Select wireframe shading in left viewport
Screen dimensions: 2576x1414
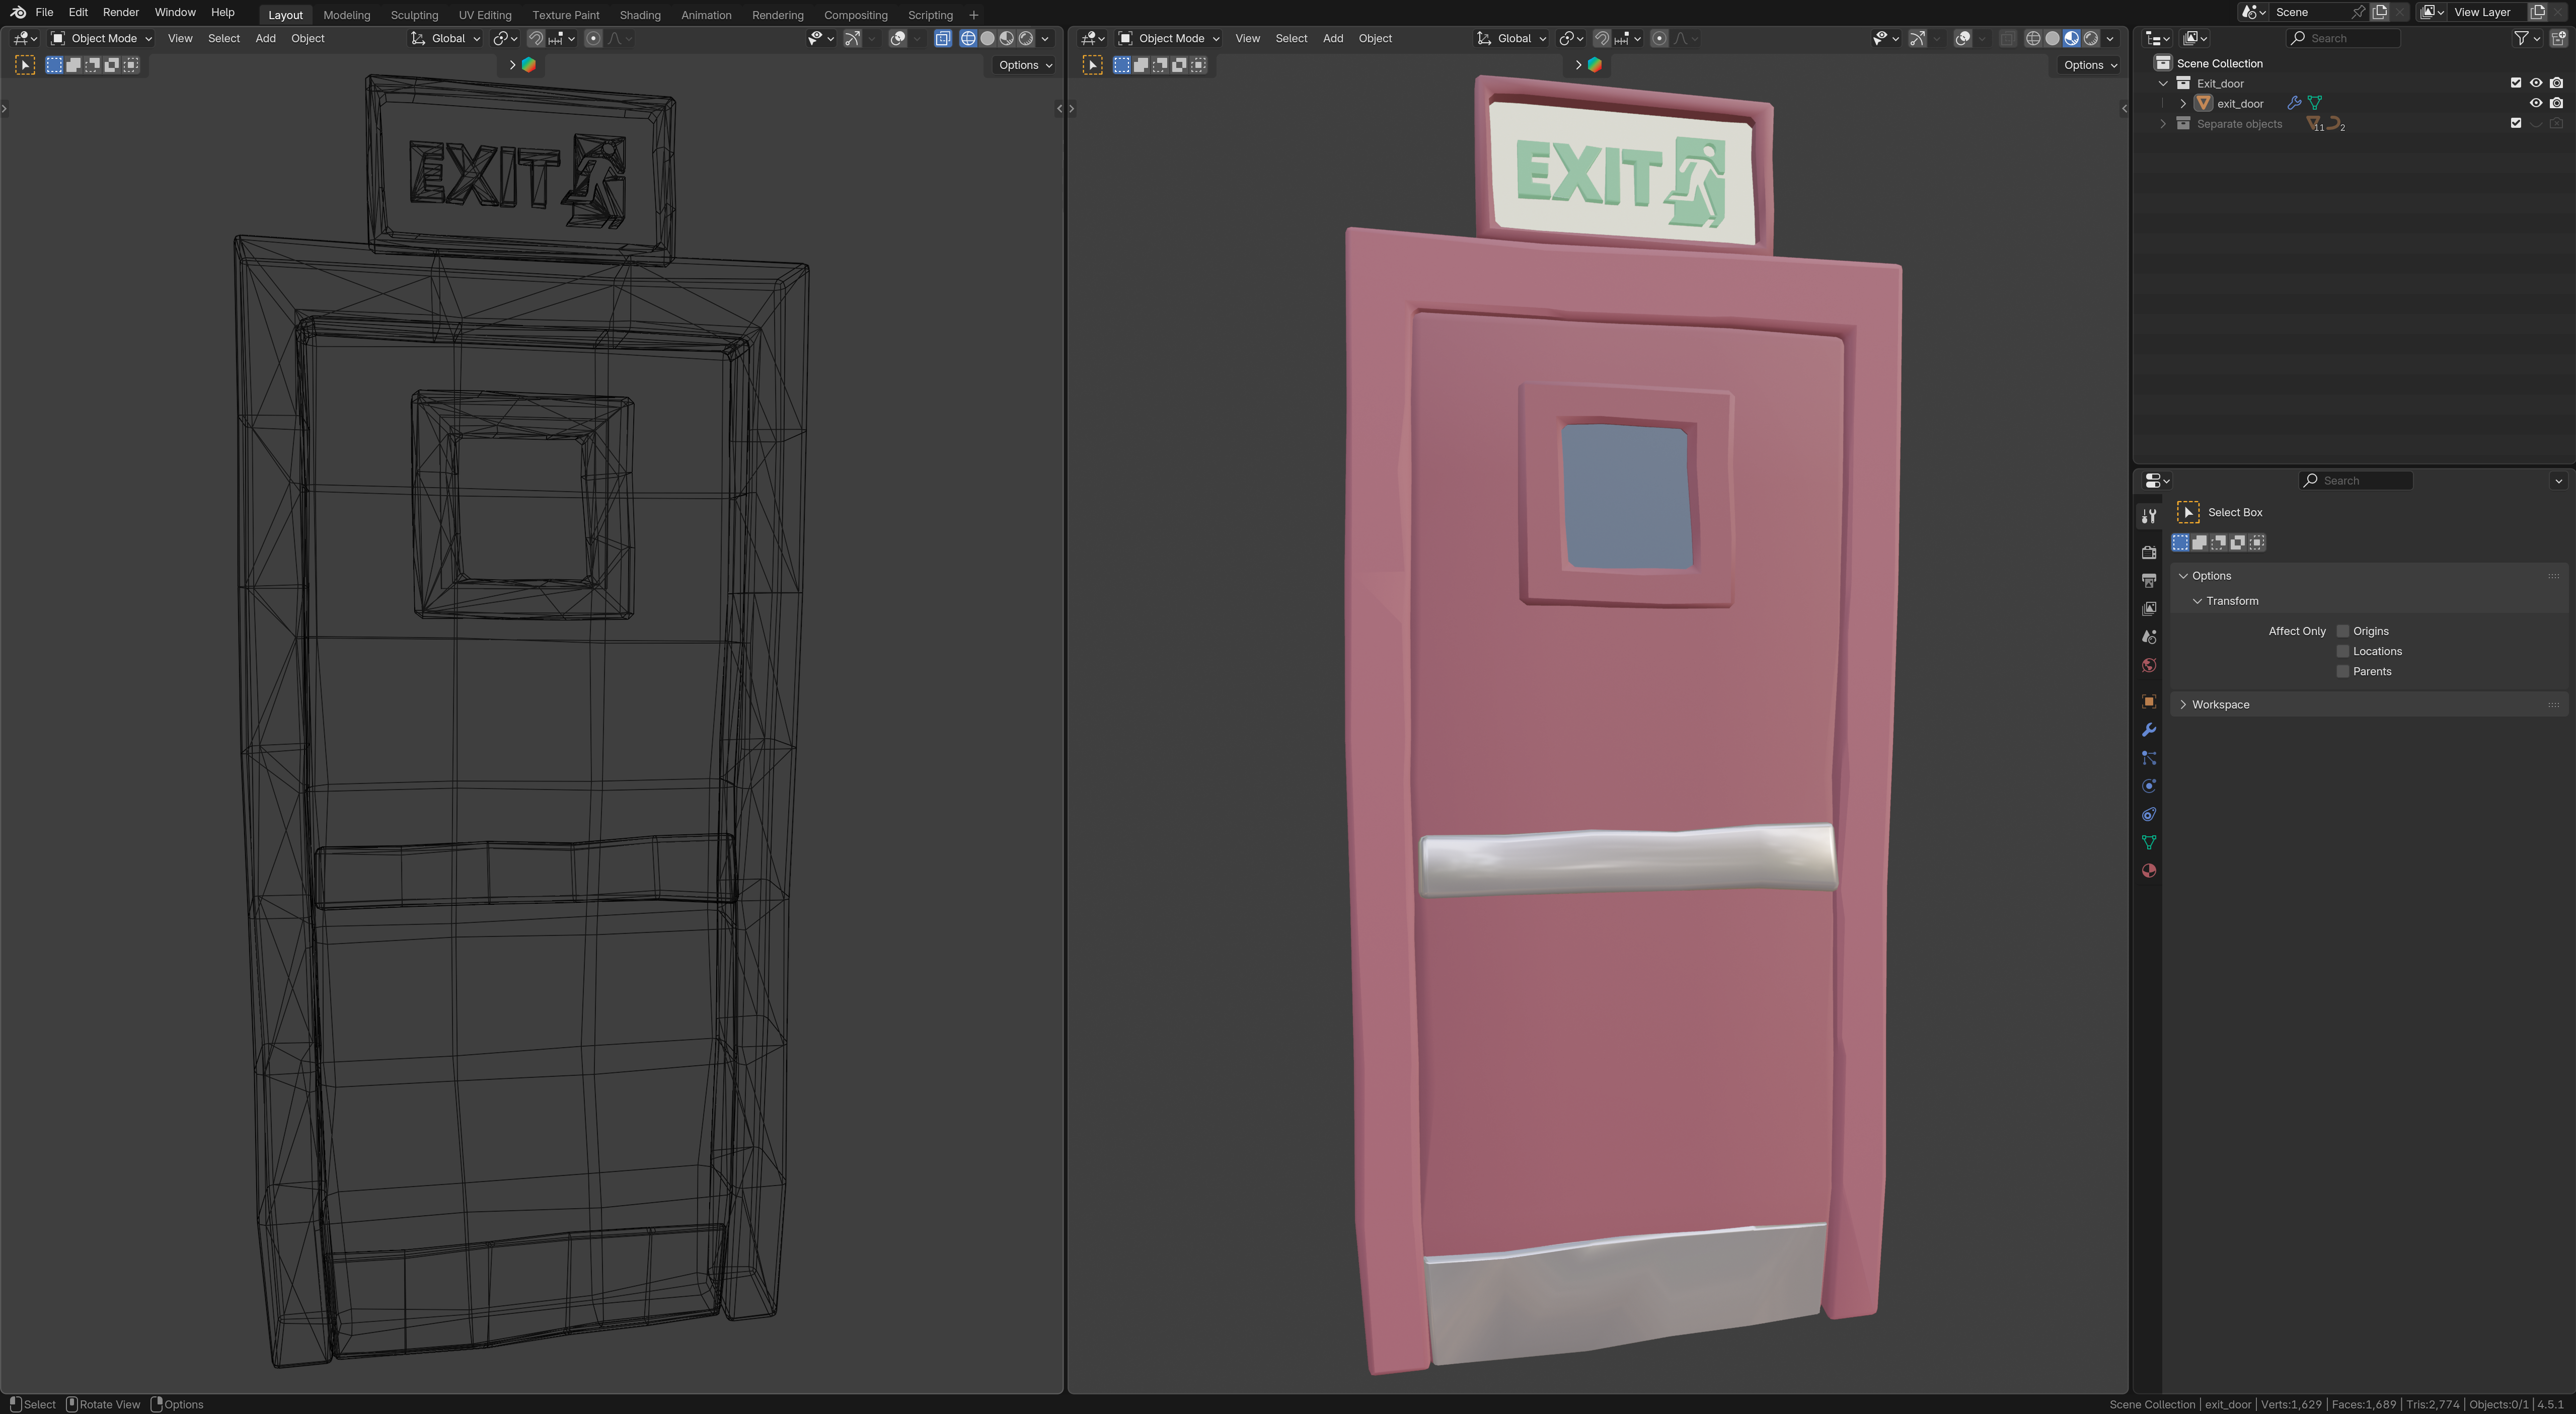coord(968,38)
